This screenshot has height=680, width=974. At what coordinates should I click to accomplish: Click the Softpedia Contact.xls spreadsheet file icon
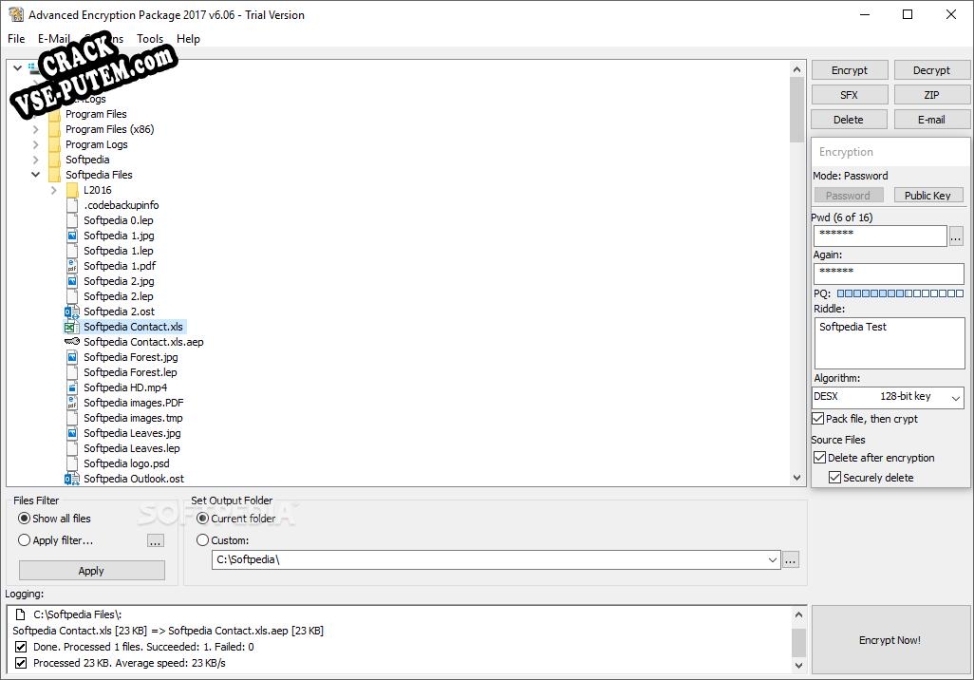tap(72, 327)
